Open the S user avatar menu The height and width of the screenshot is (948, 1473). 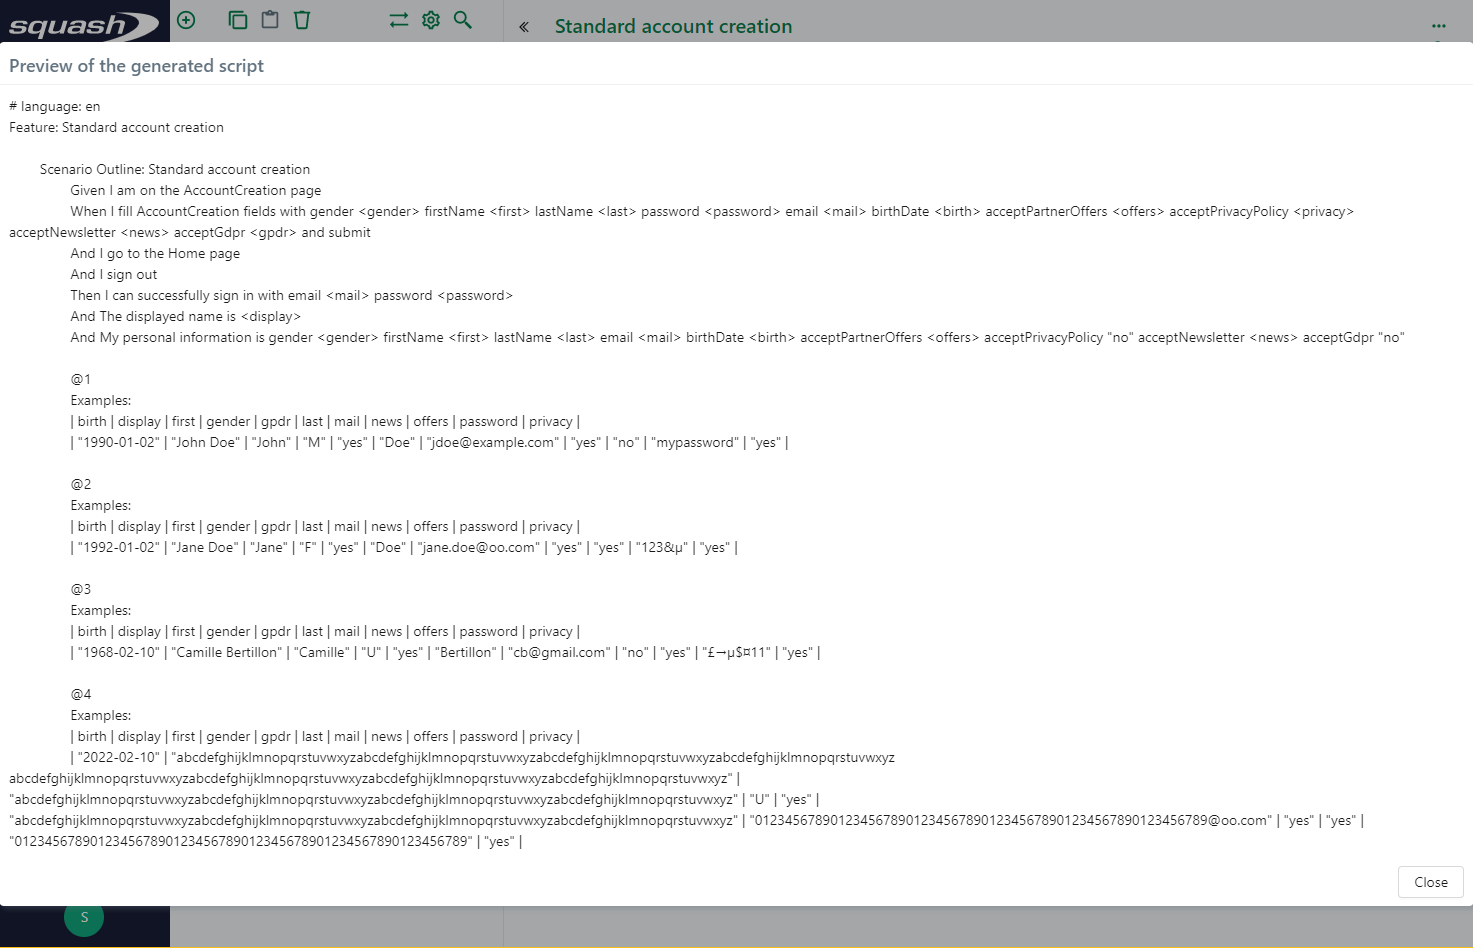pos(84,917)
